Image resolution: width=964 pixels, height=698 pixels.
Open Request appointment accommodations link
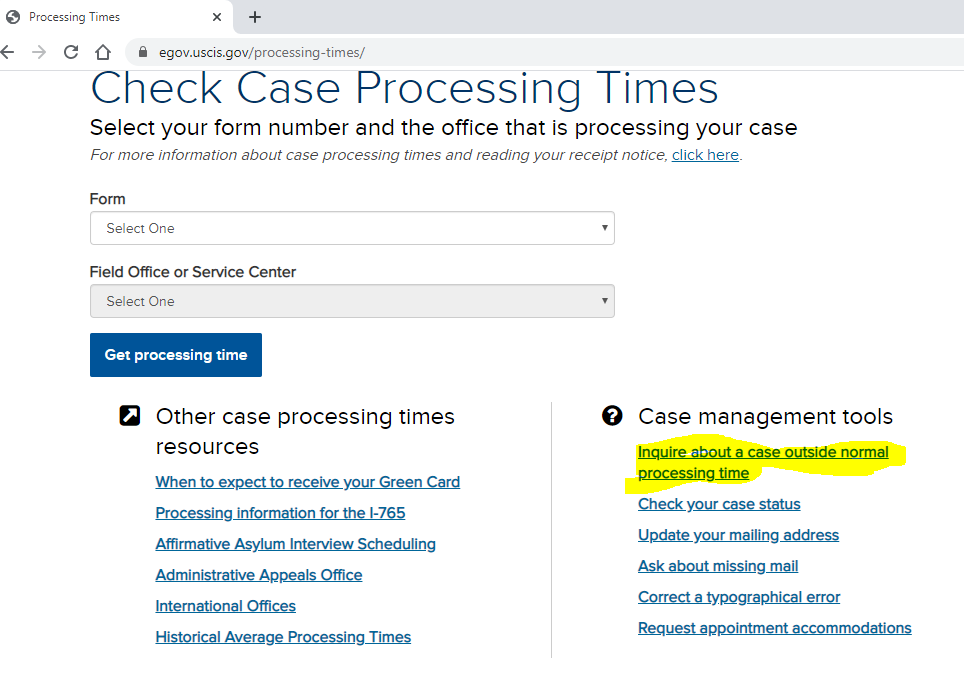(775, 628)
